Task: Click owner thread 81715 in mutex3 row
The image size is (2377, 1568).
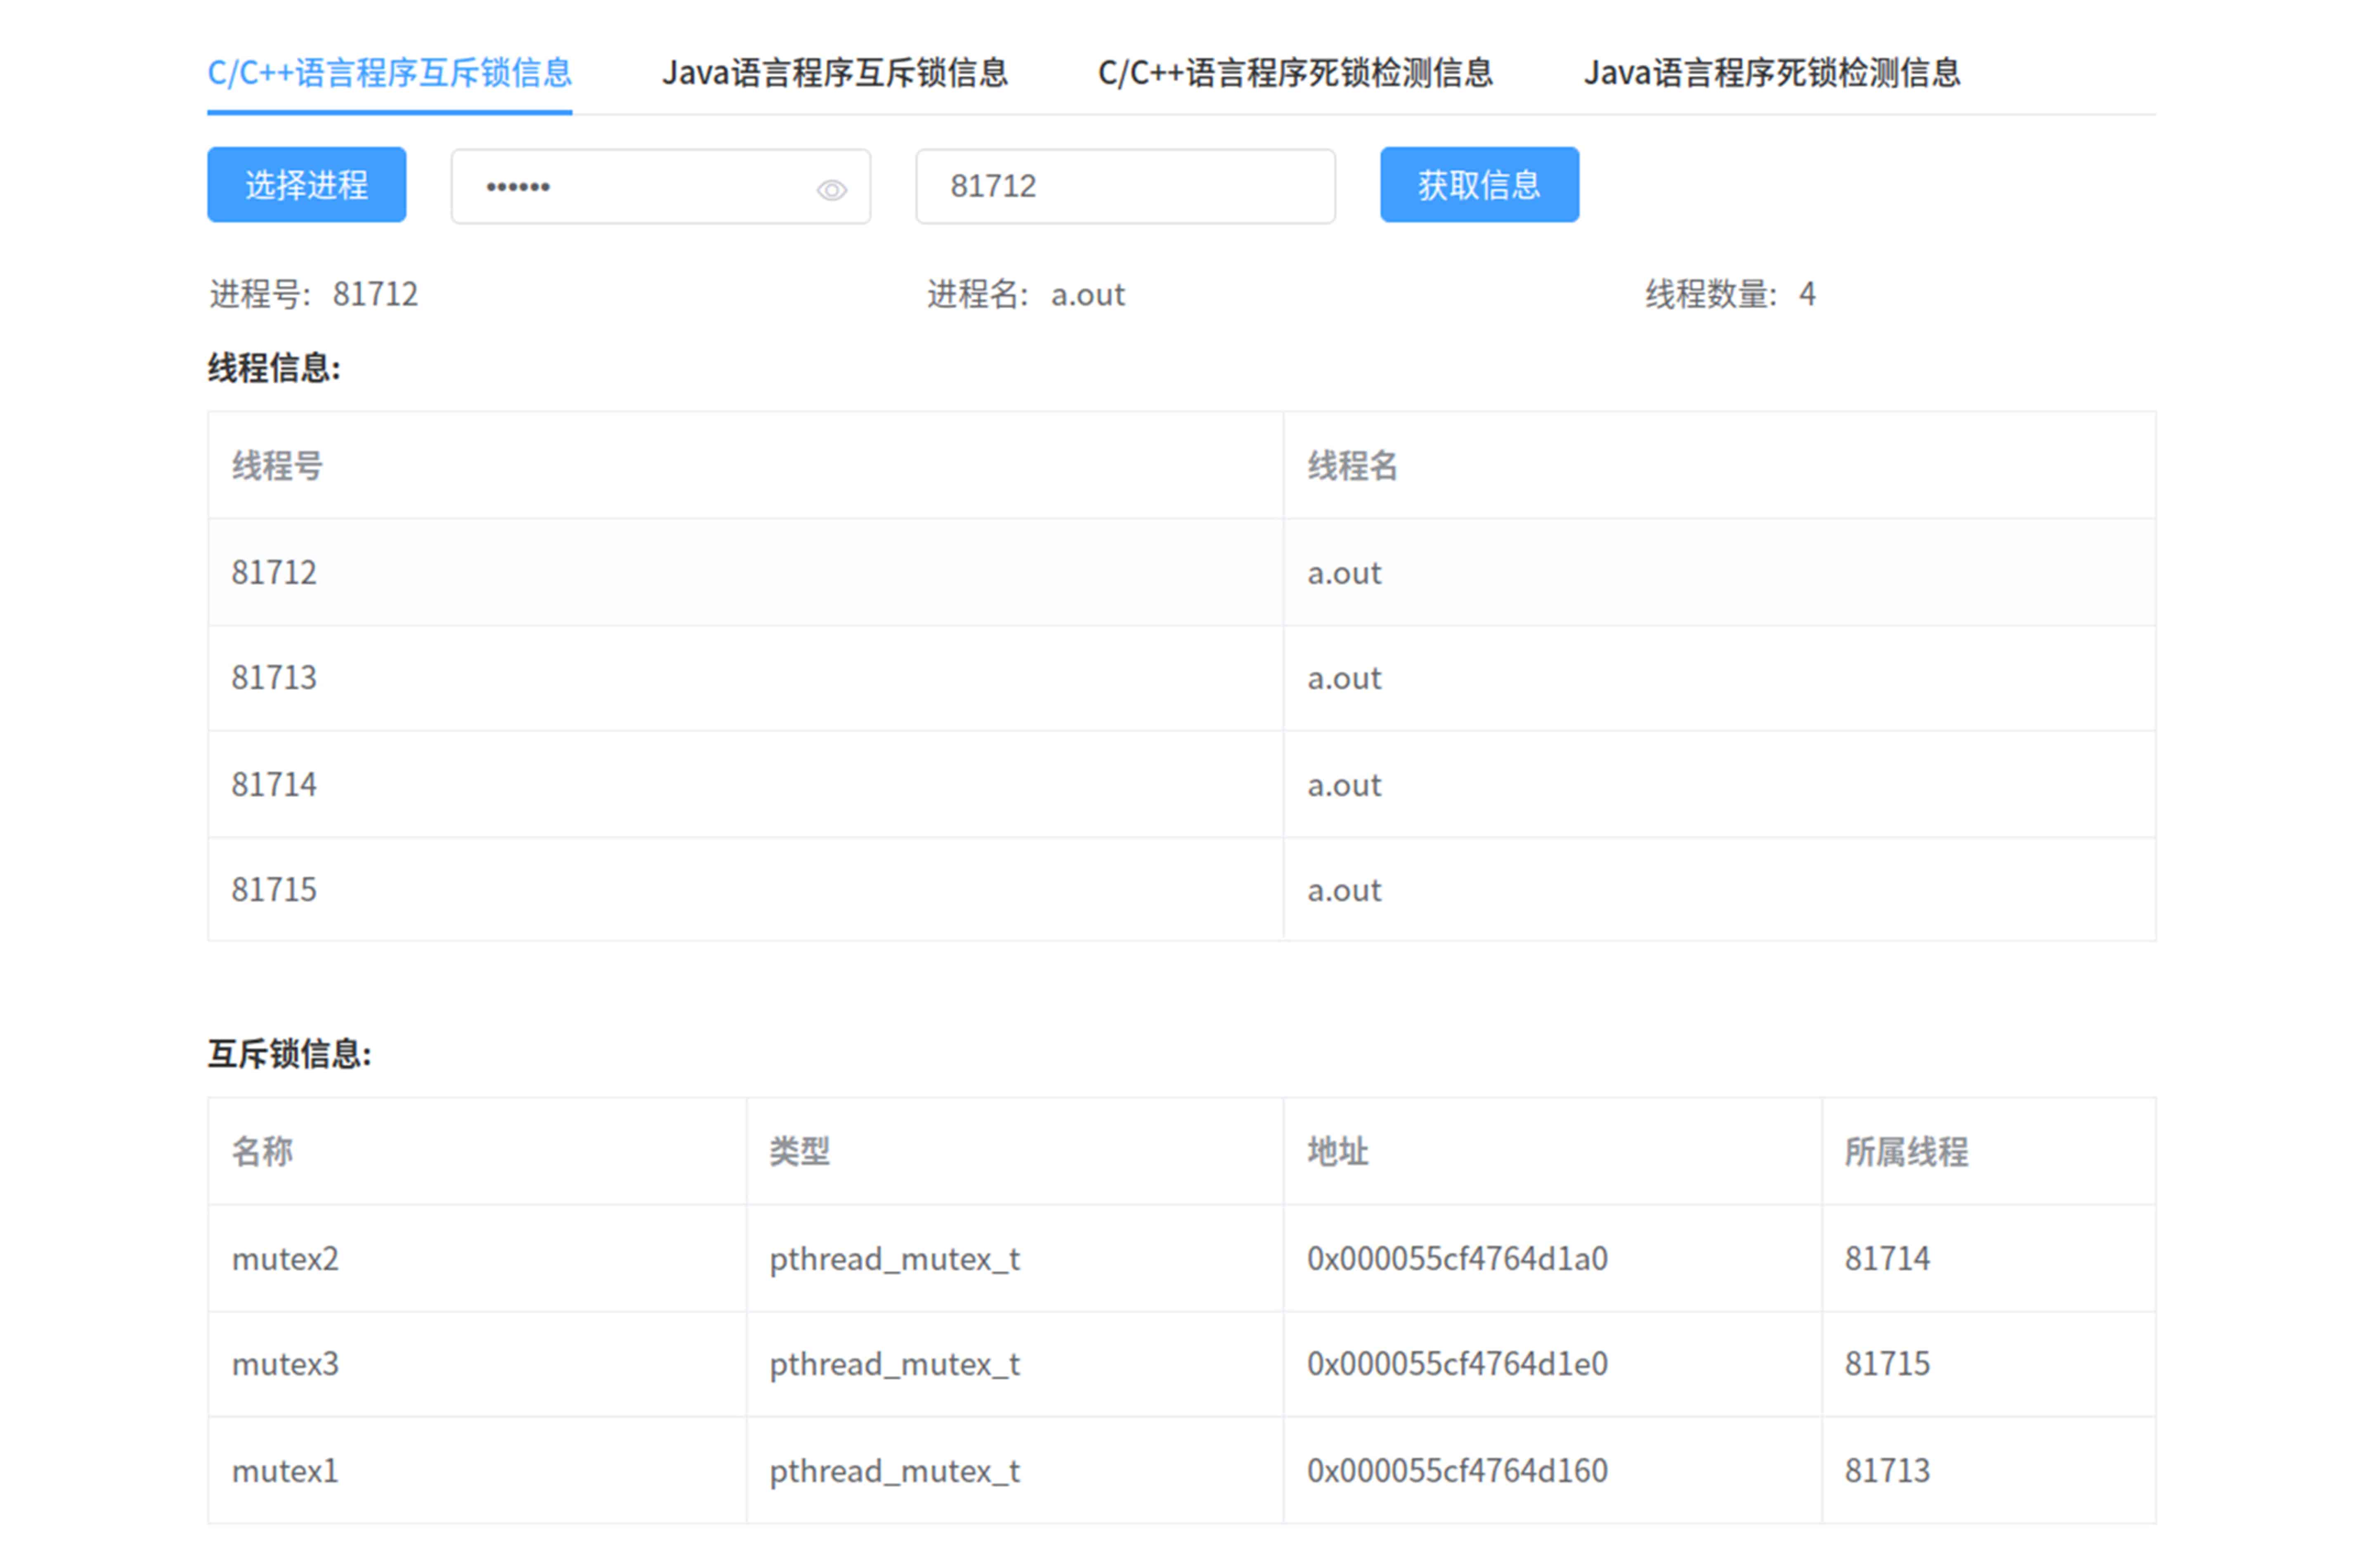Action: (x=1887, y=1364)
